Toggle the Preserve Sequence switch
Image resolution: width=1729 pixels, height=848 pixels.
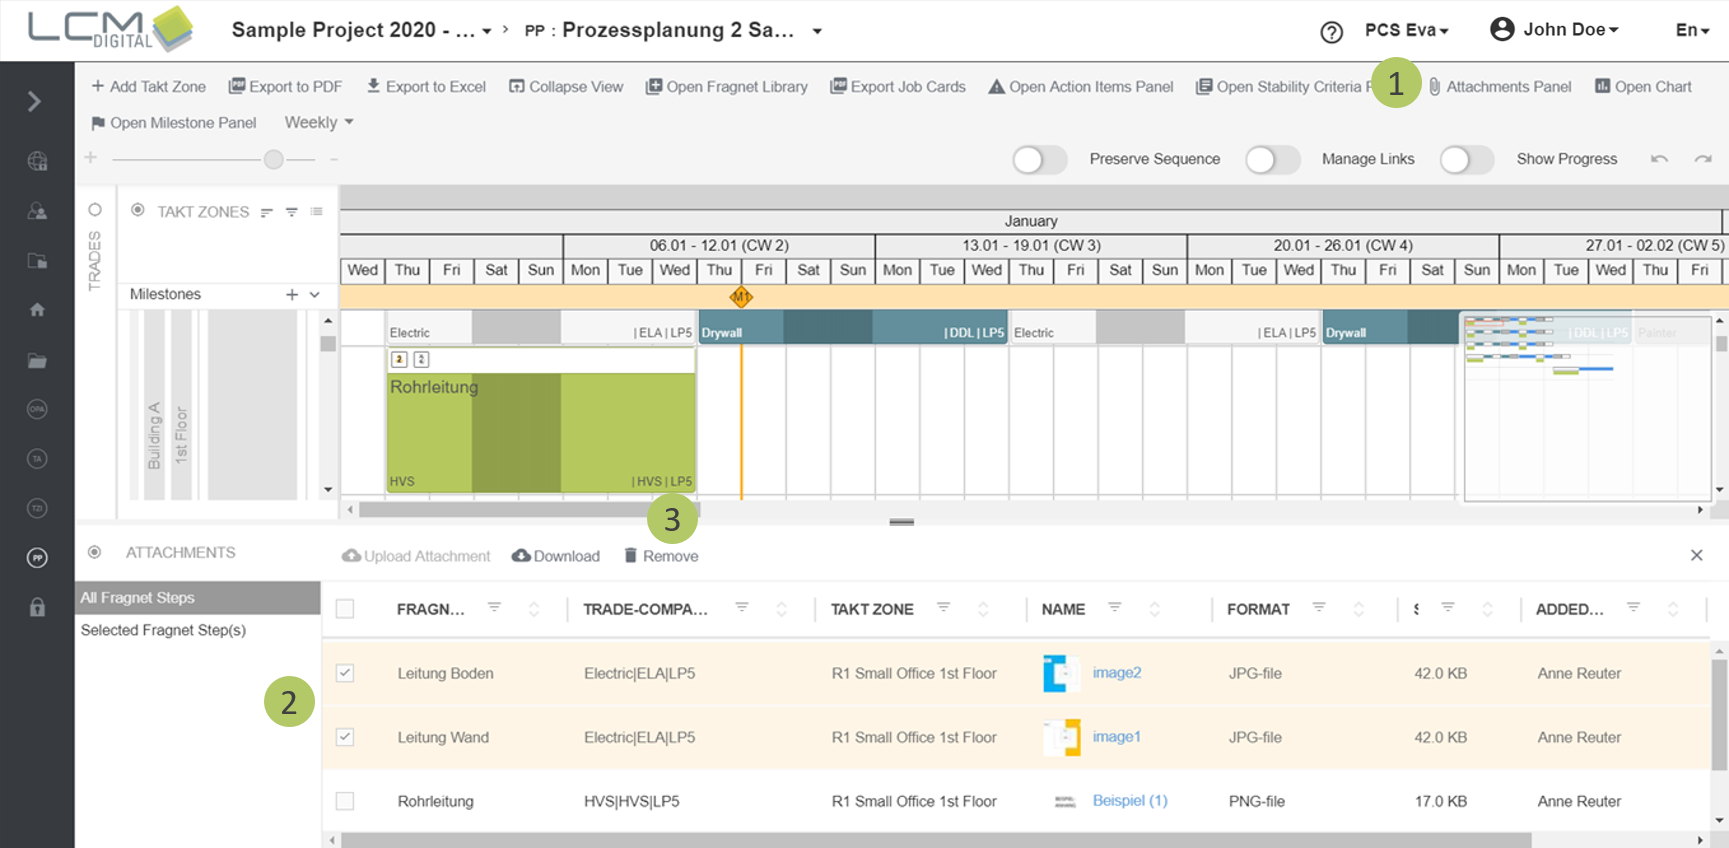pos(1039,159)
